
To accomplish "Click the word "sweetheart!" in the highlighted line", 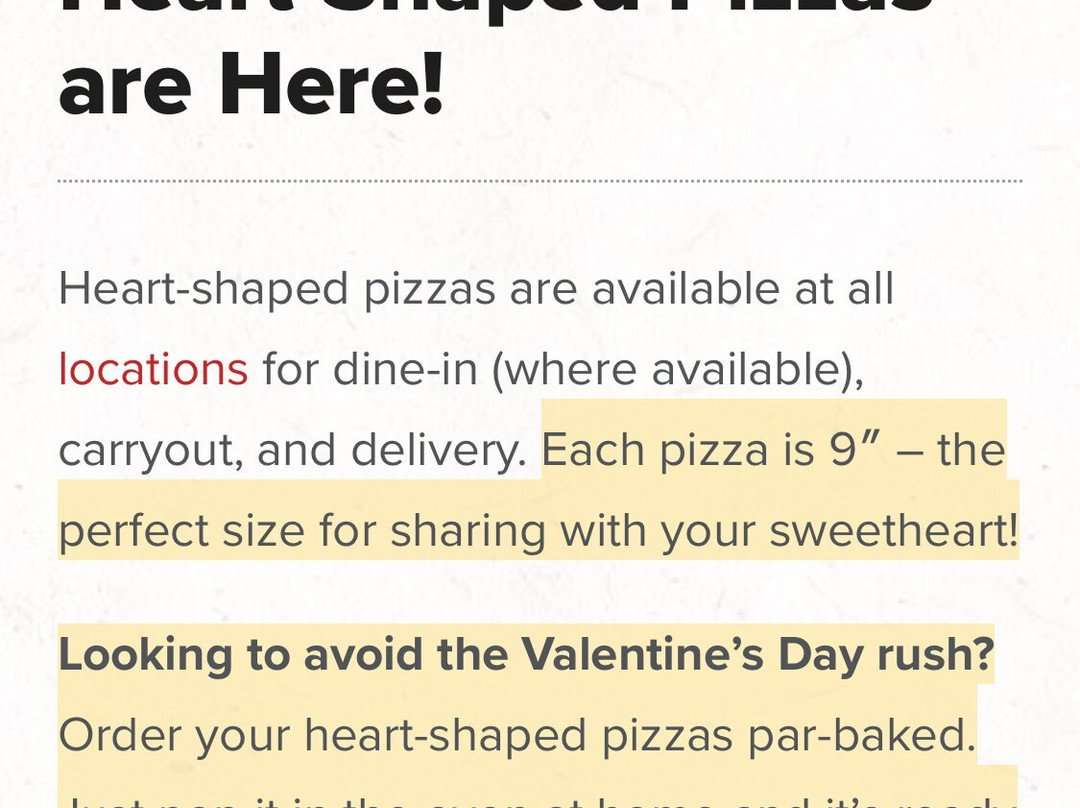I will coord(893,530).
